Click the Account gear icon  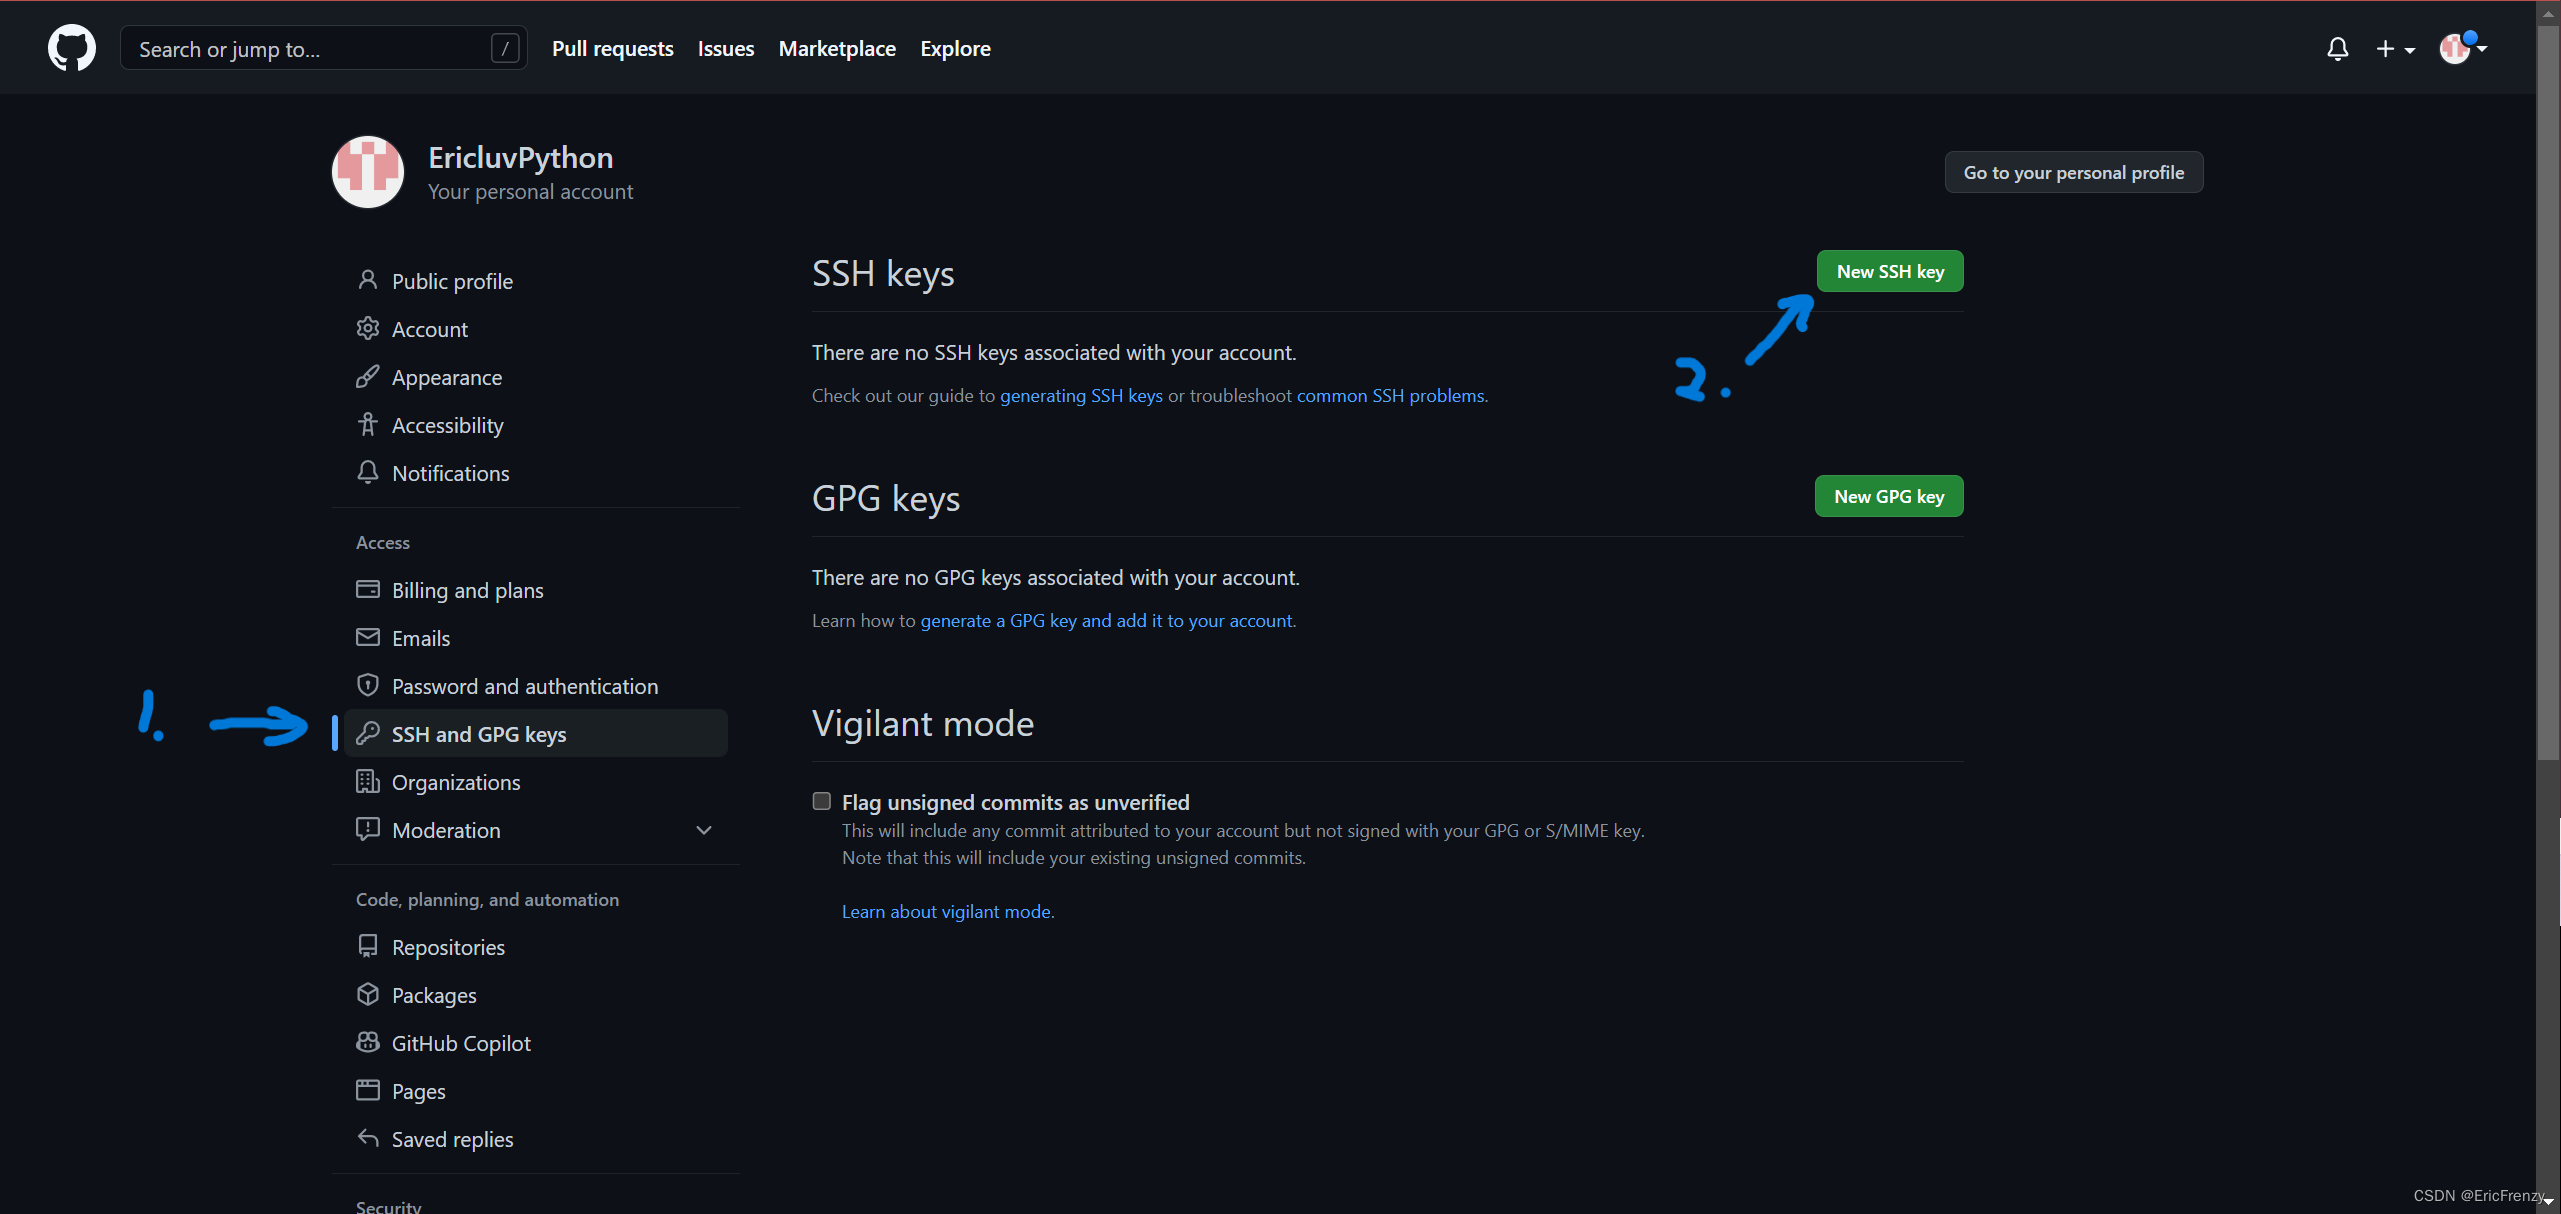pyautogui.click(x=367, y=328)
